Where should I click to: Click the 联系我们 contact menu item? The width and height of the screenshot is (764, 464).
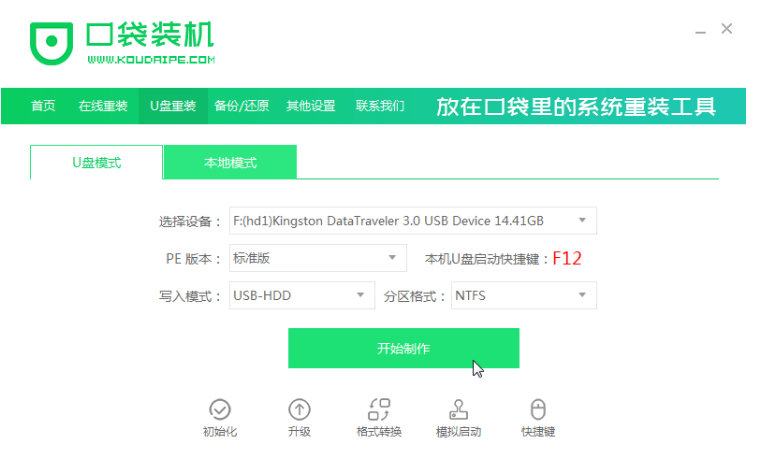click(x=380, y=106)
